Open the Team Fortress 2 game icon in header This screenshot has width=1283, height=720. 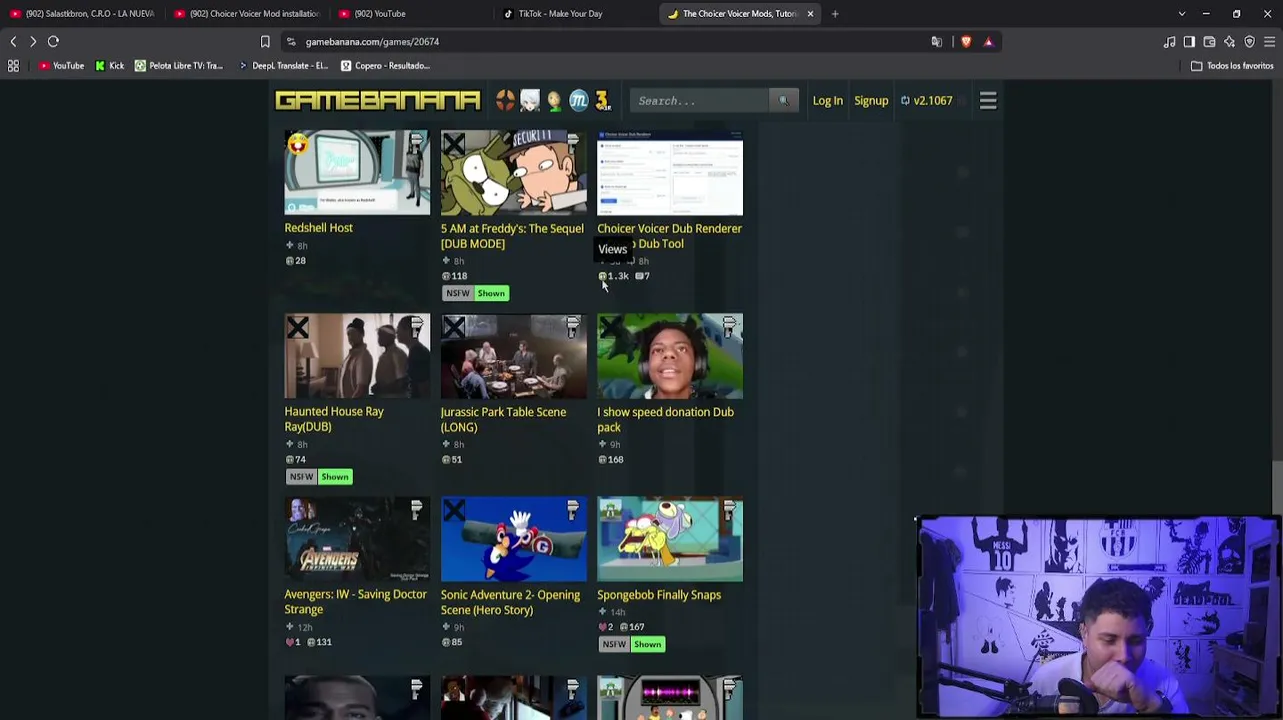pos(505,100)
